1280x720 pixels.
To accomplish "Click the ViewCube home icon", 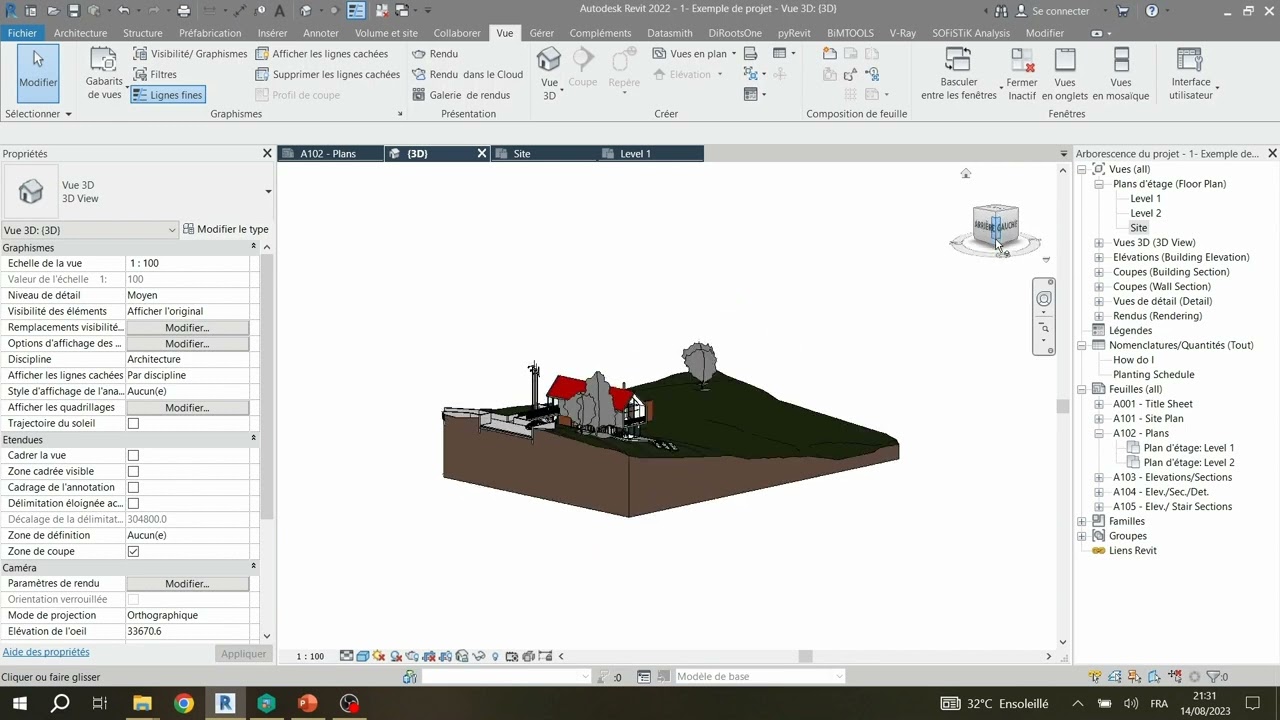I will click(x=965, y=174).
